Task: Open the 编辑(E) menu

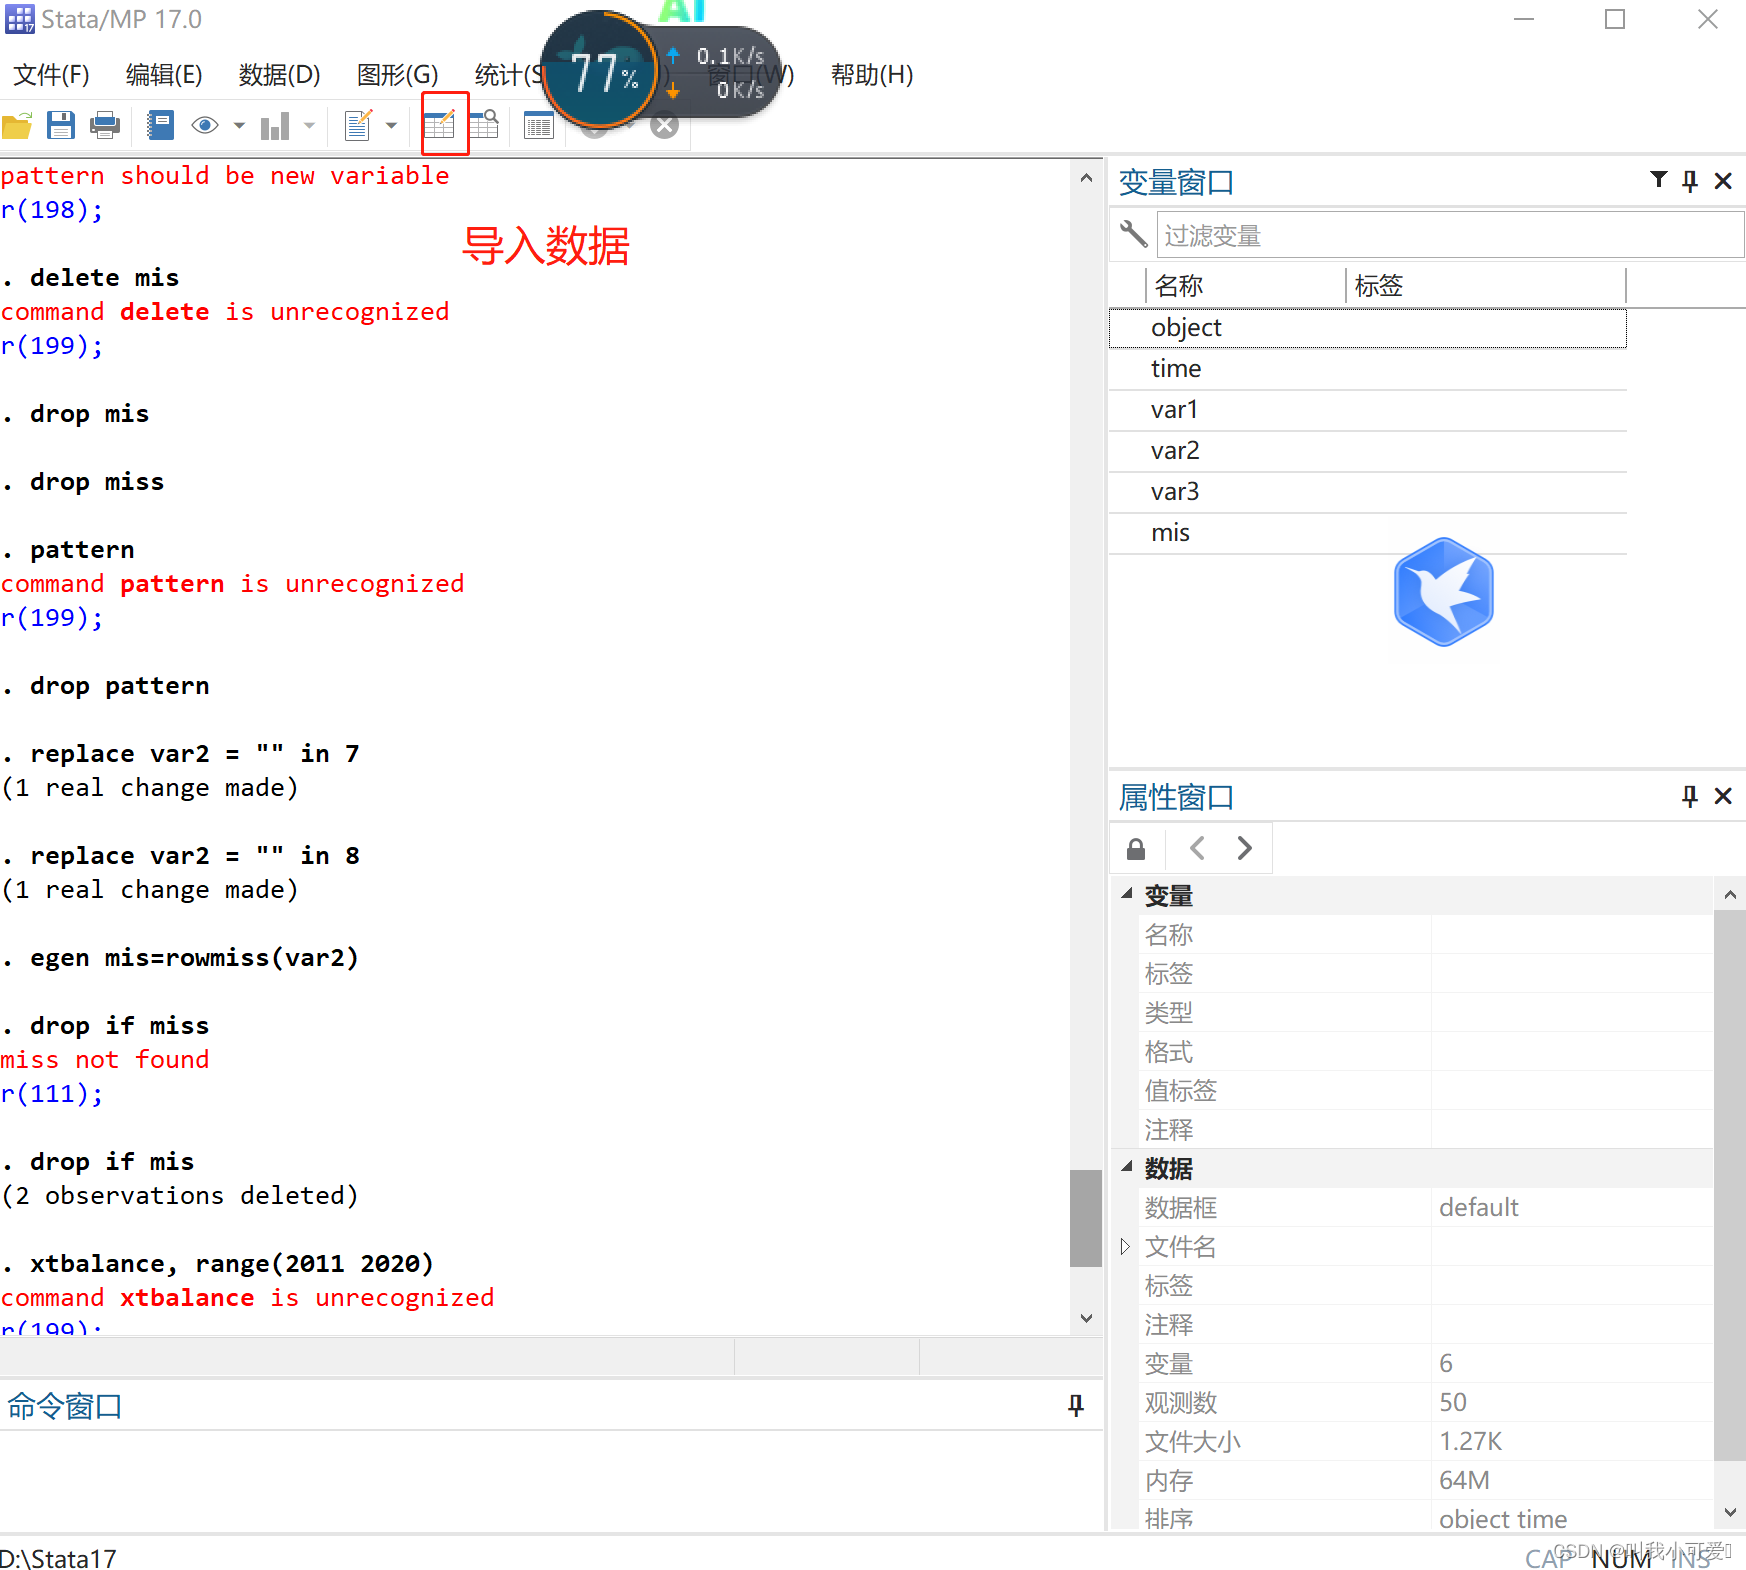Action: tap(164, 75)
